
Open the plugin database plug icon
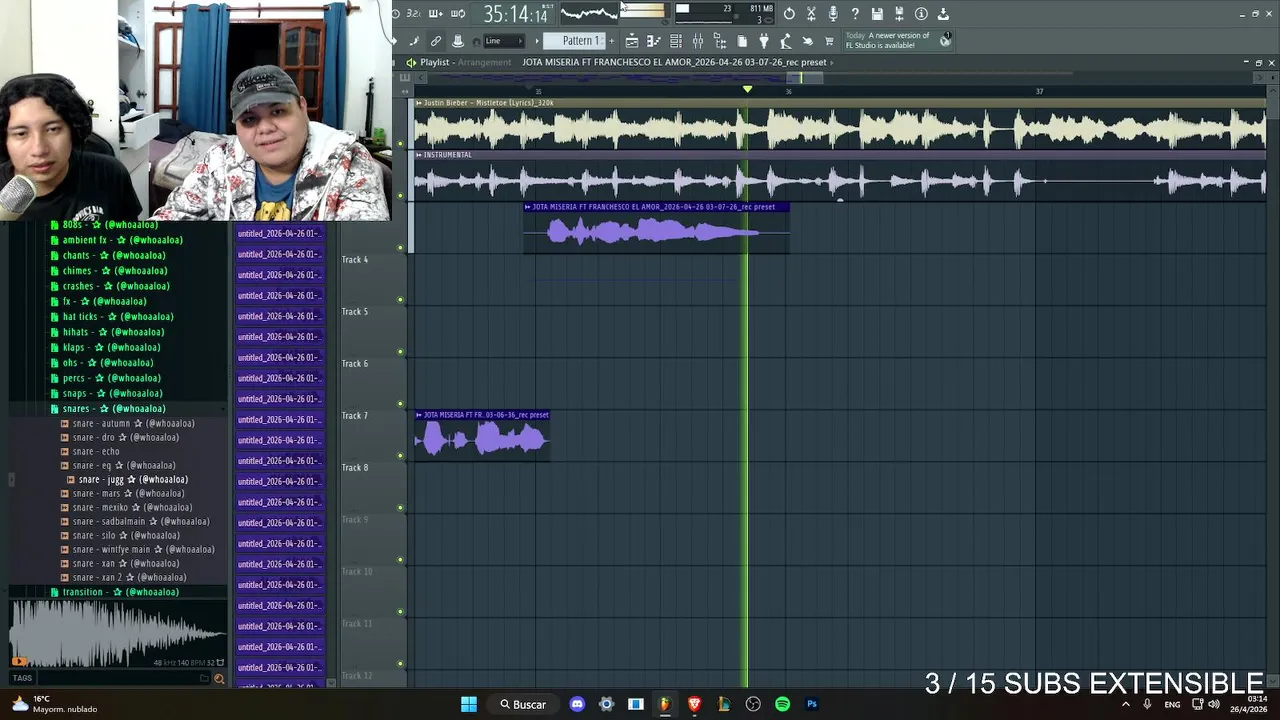764,41
